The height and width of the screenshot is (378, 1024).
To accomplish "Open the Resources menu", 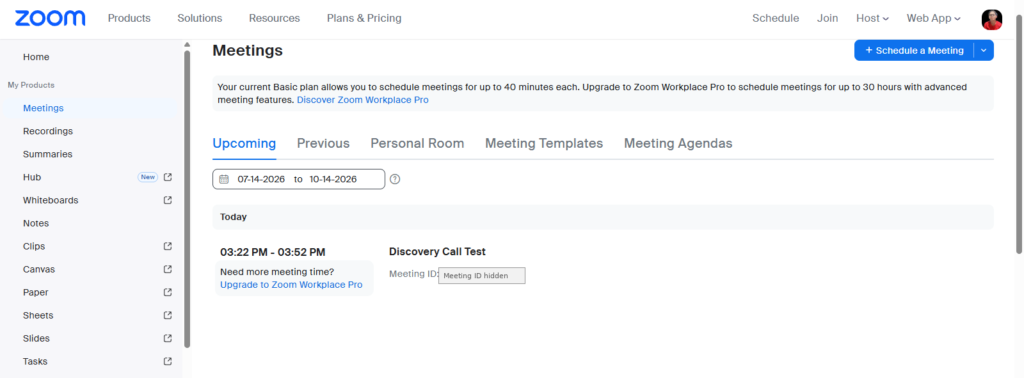I will click(274, 18).
